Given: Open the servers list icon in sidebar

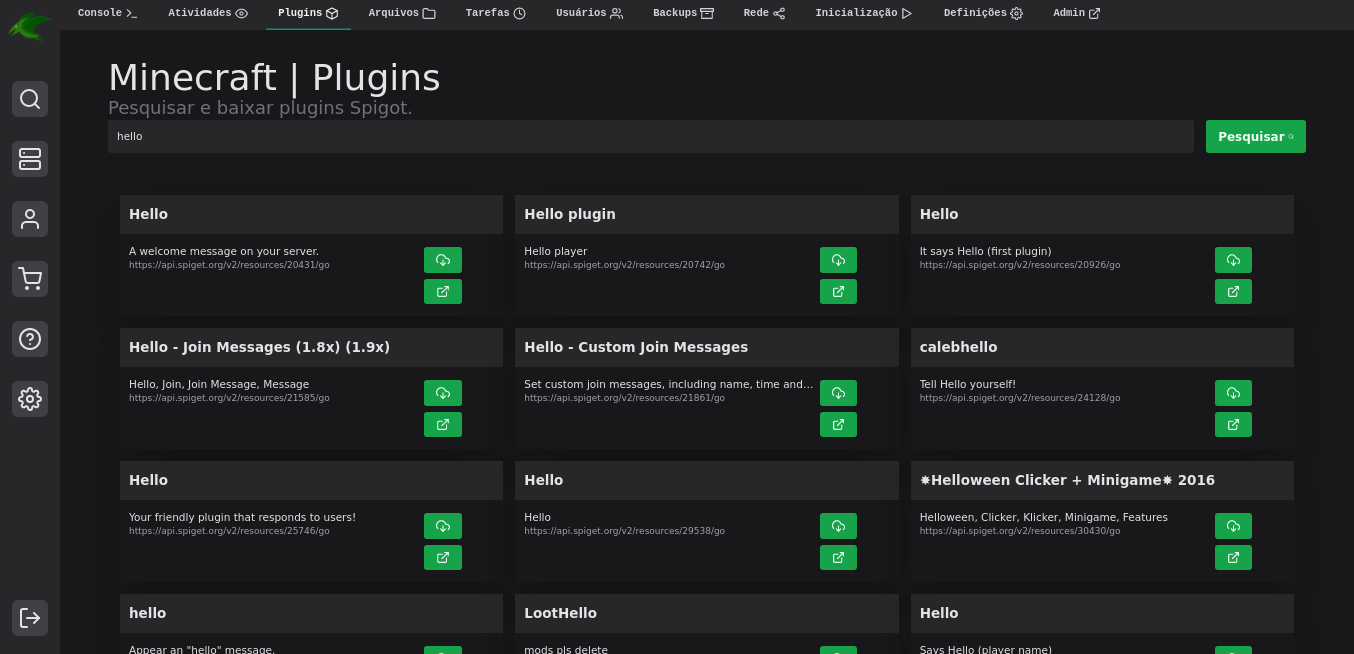Looking at the screenshot, I should tap(30, 159).
